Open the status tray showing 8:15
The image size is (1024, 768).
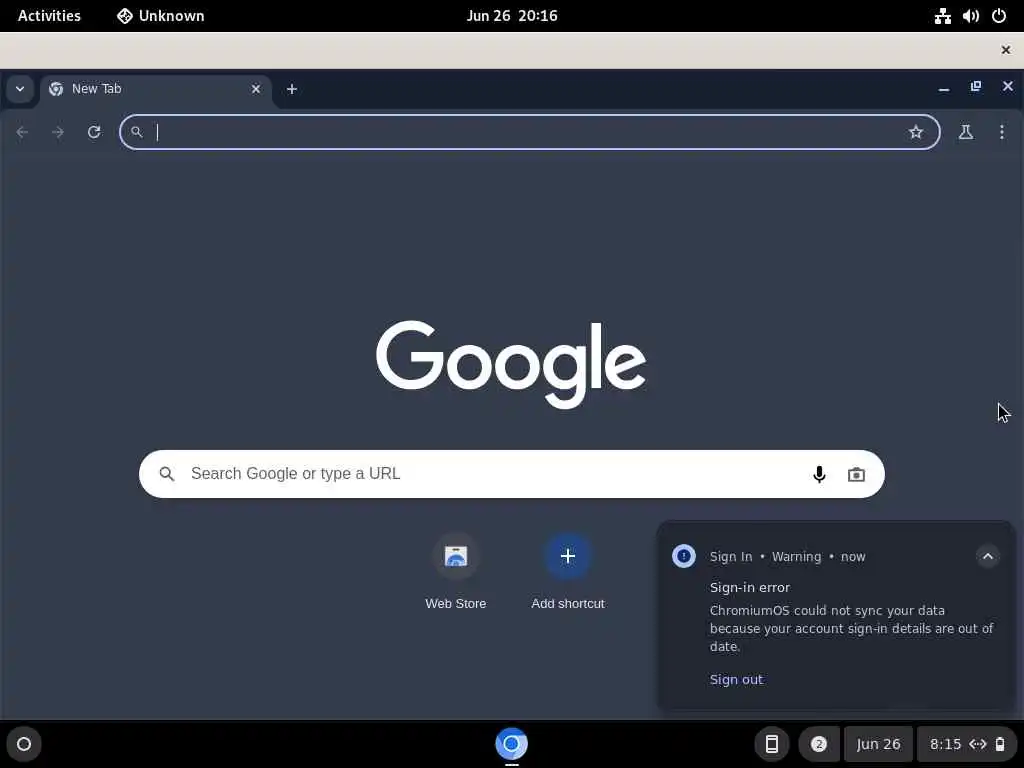pyautogui.click(x=968, y=744)
